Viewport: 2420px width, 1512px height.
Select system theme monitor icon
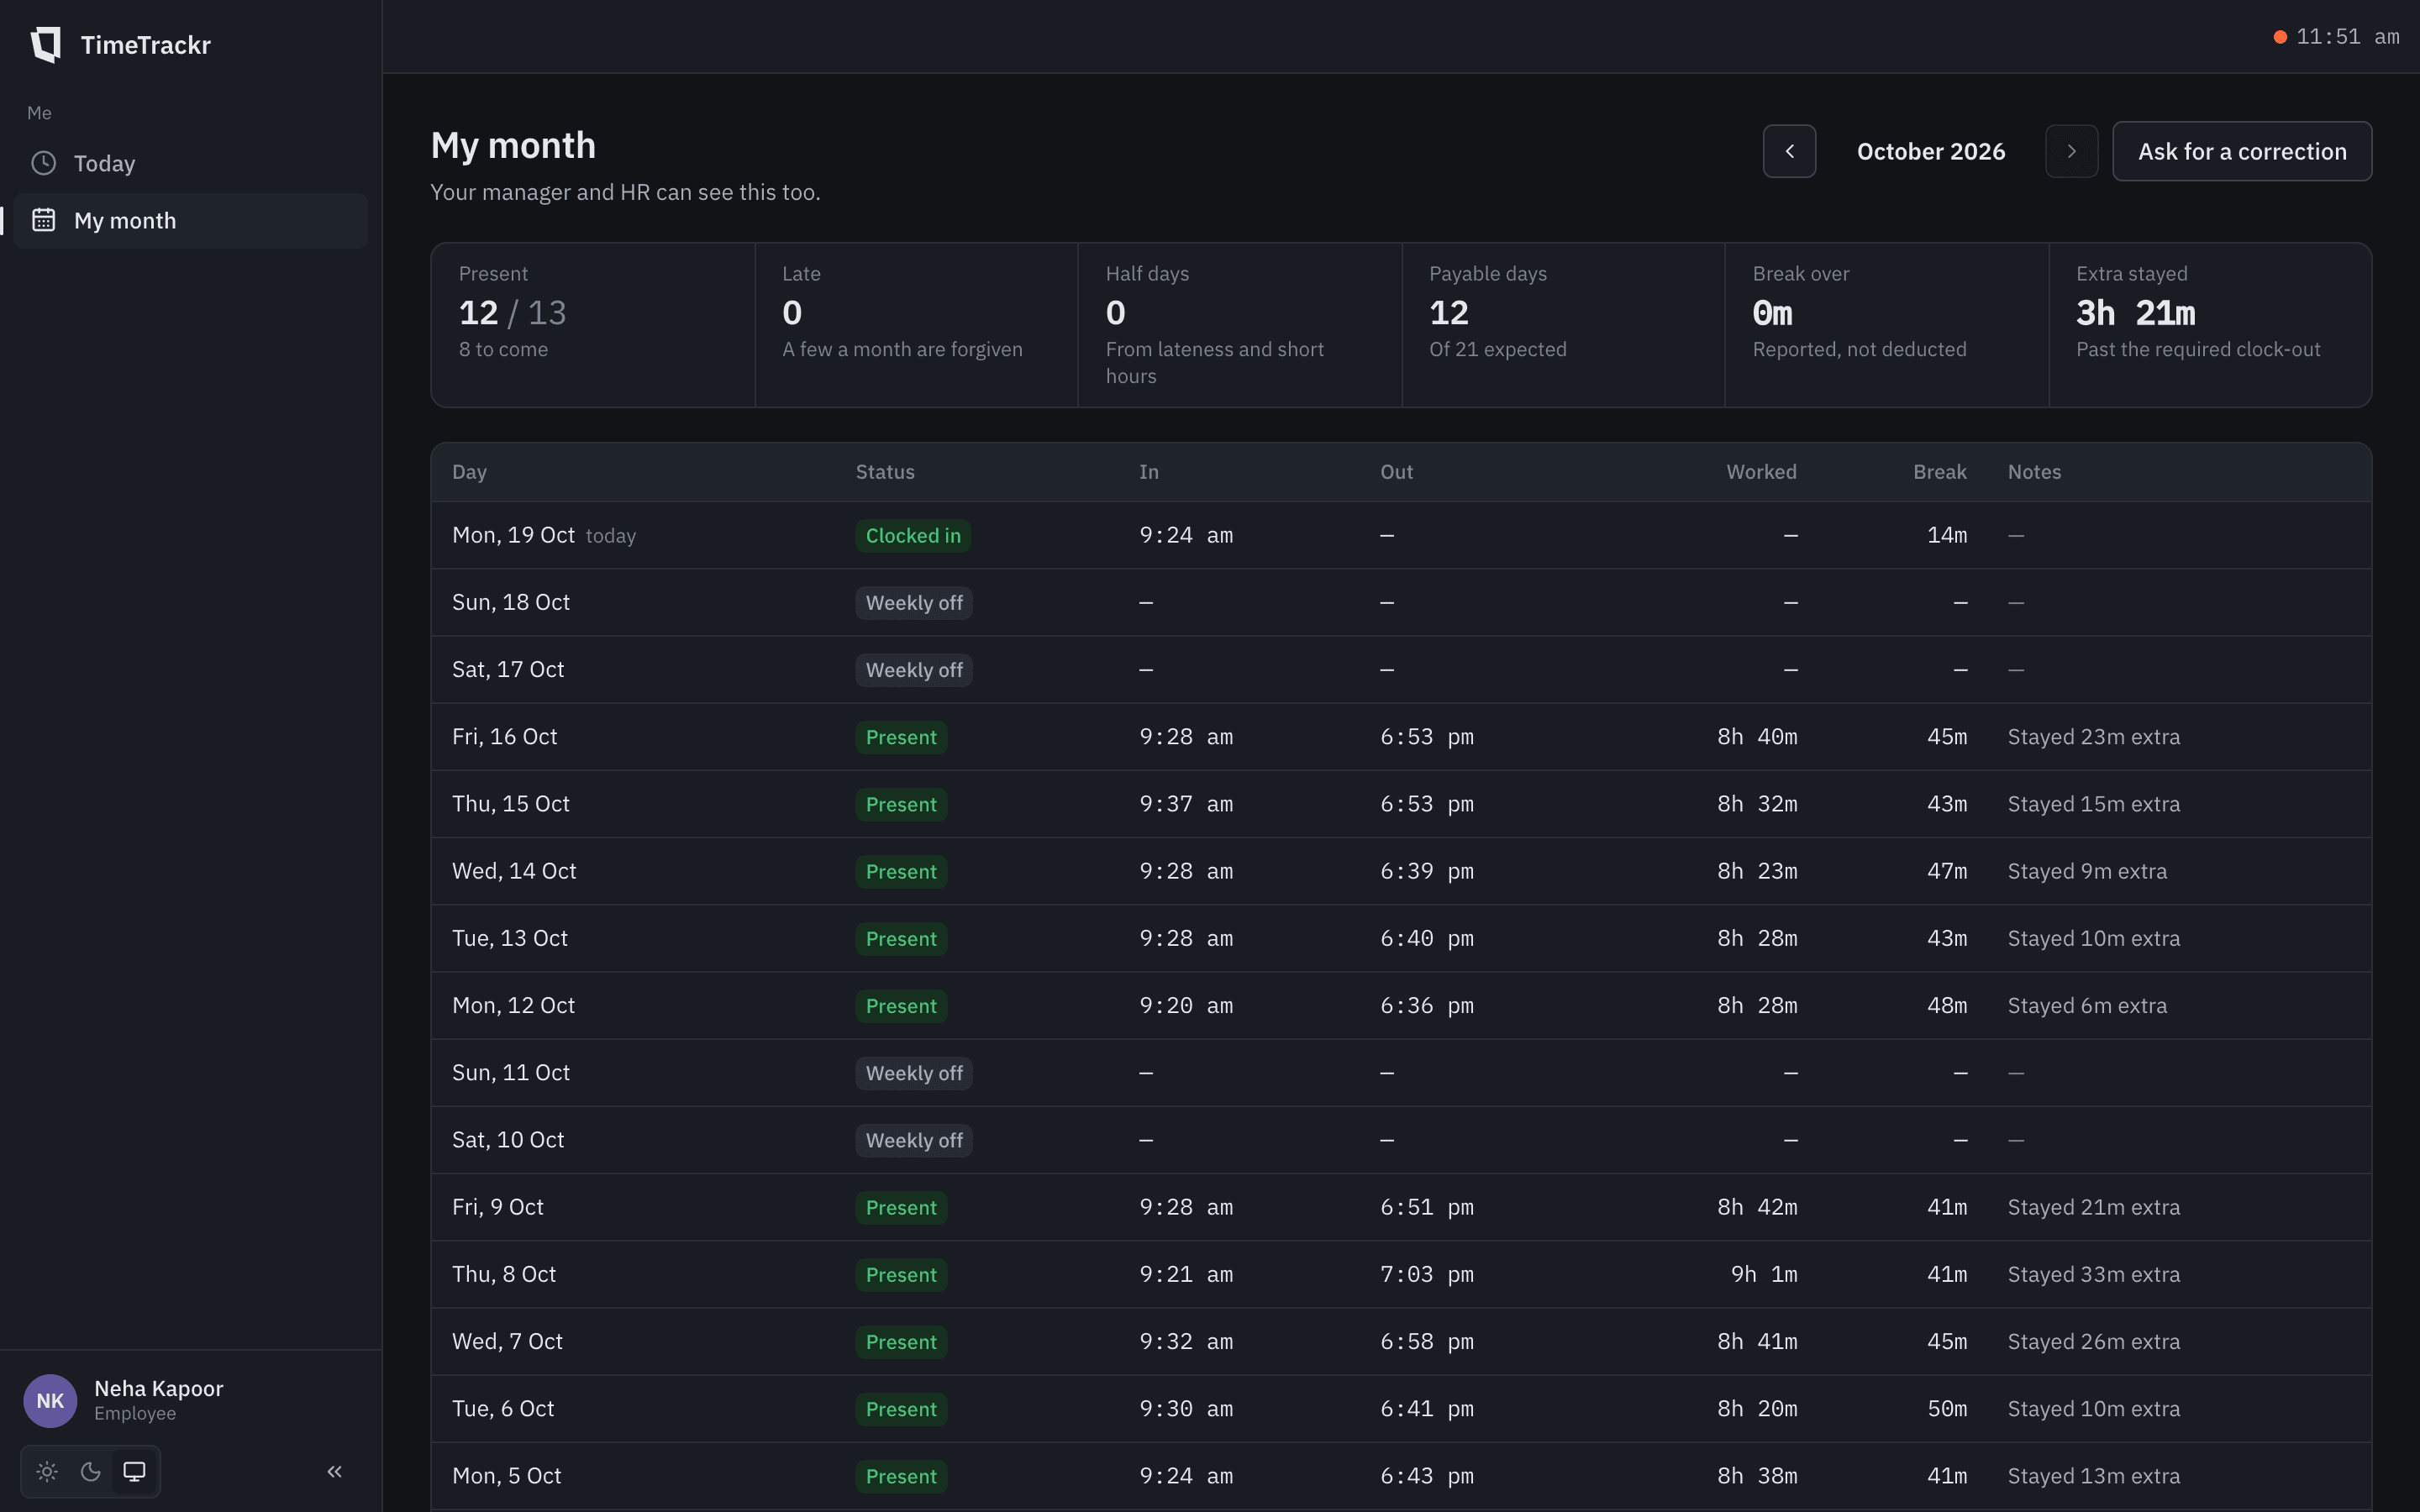pos(134,1471)
